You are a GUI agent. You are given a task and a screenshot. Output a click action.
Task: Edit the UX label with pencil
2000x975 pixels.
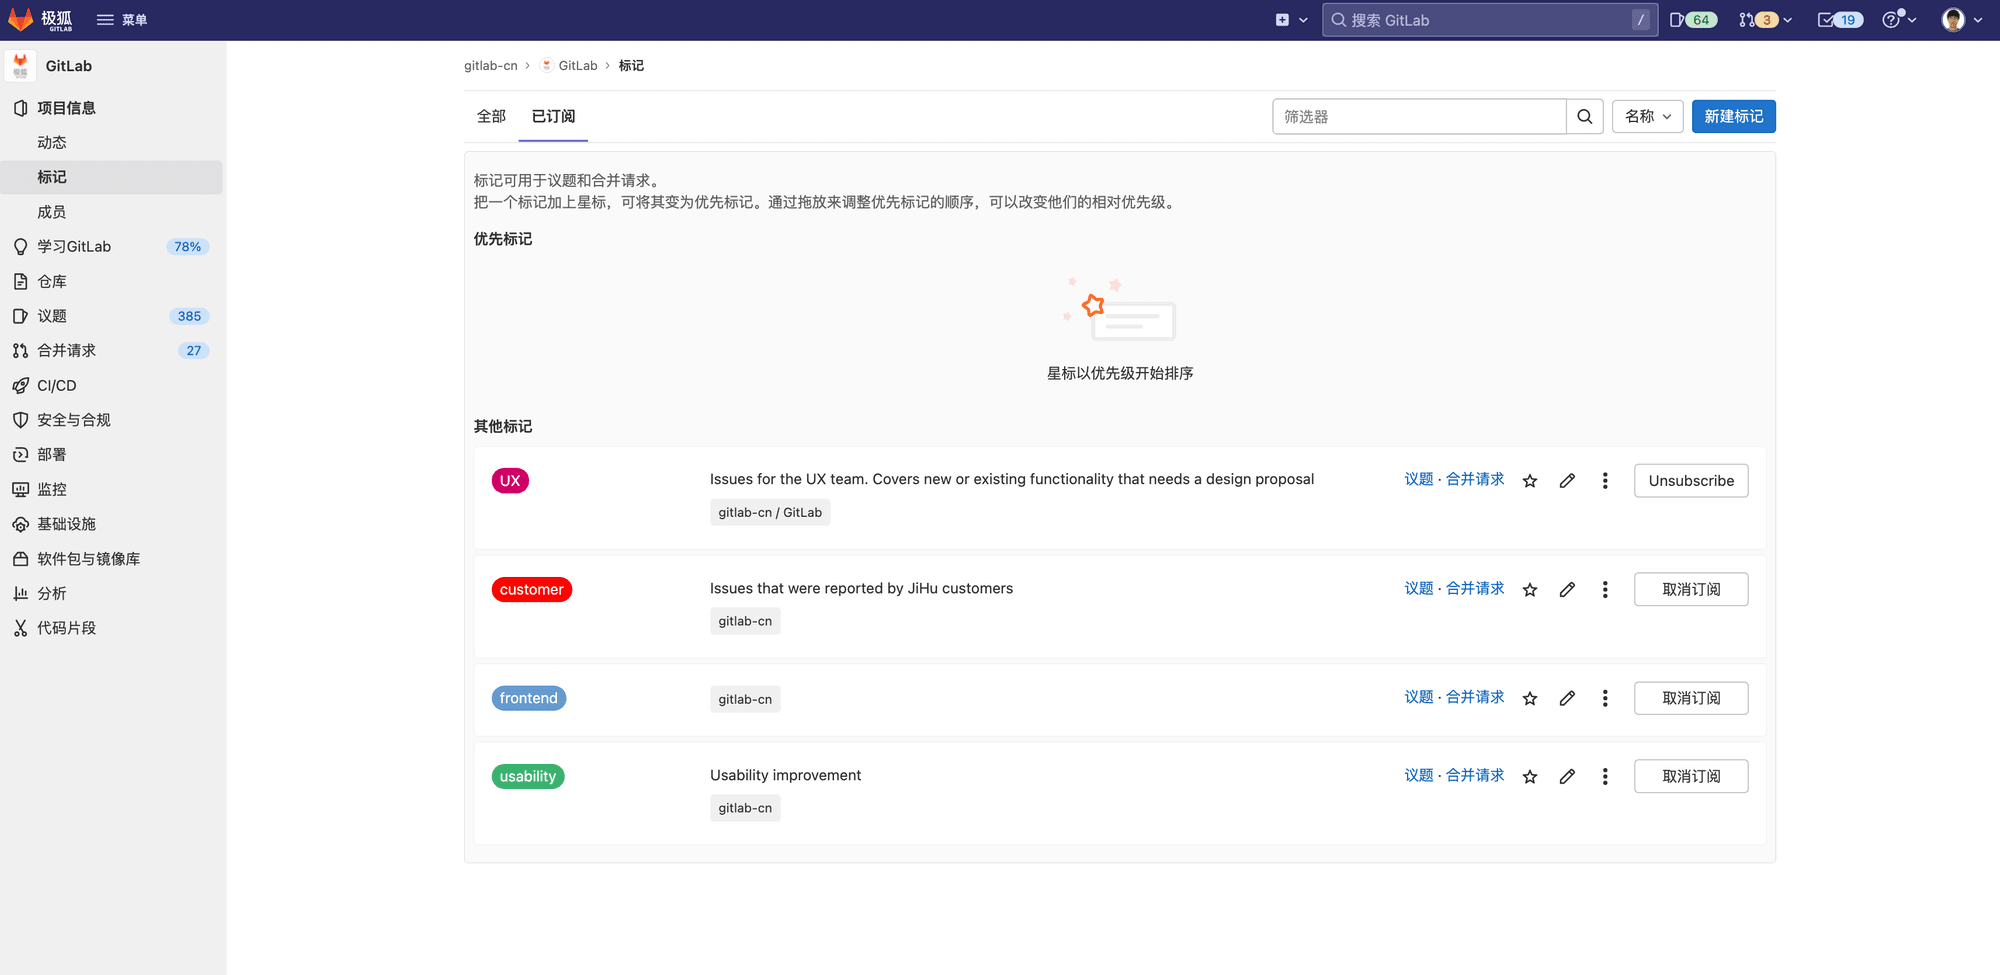(1567, 481)
